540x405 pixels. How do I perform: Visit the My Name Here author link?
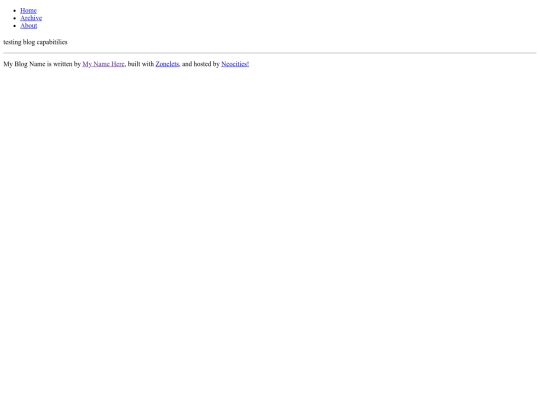coord(103,64)
